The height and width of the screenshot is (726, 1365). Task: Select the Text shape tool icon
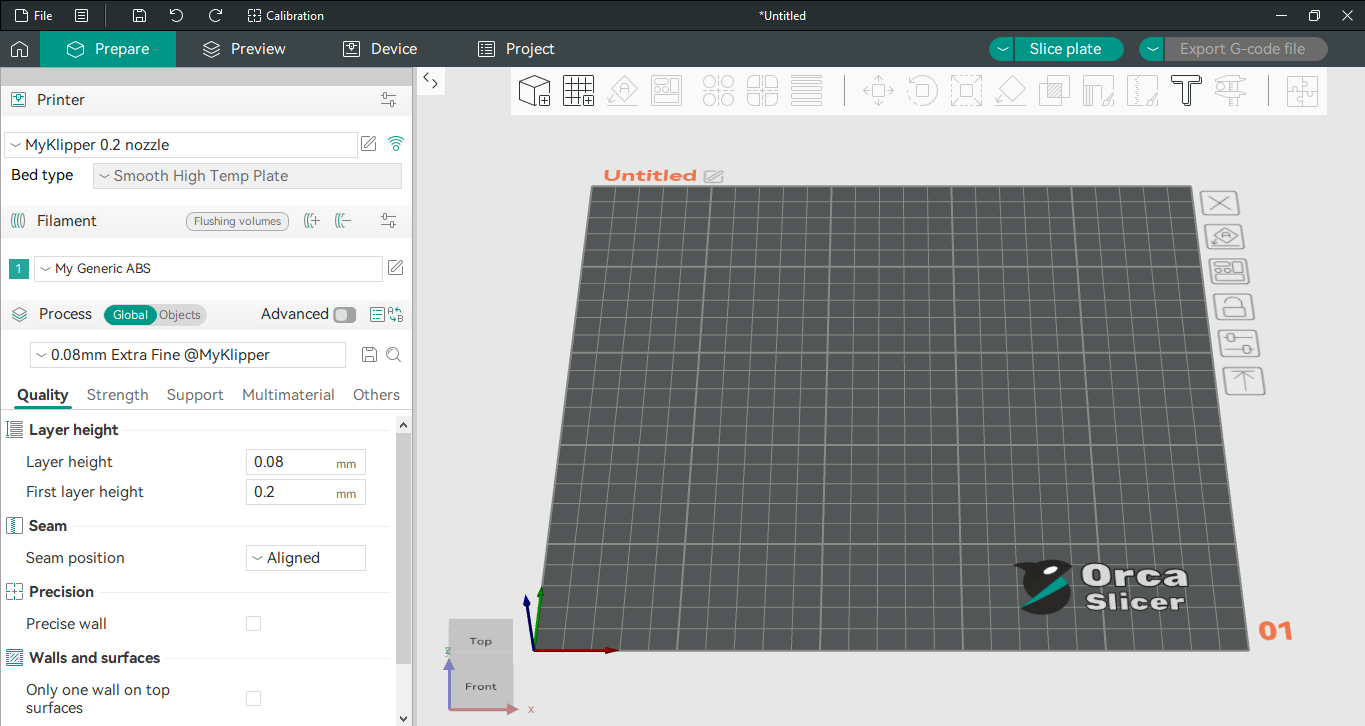(1186, 91)
